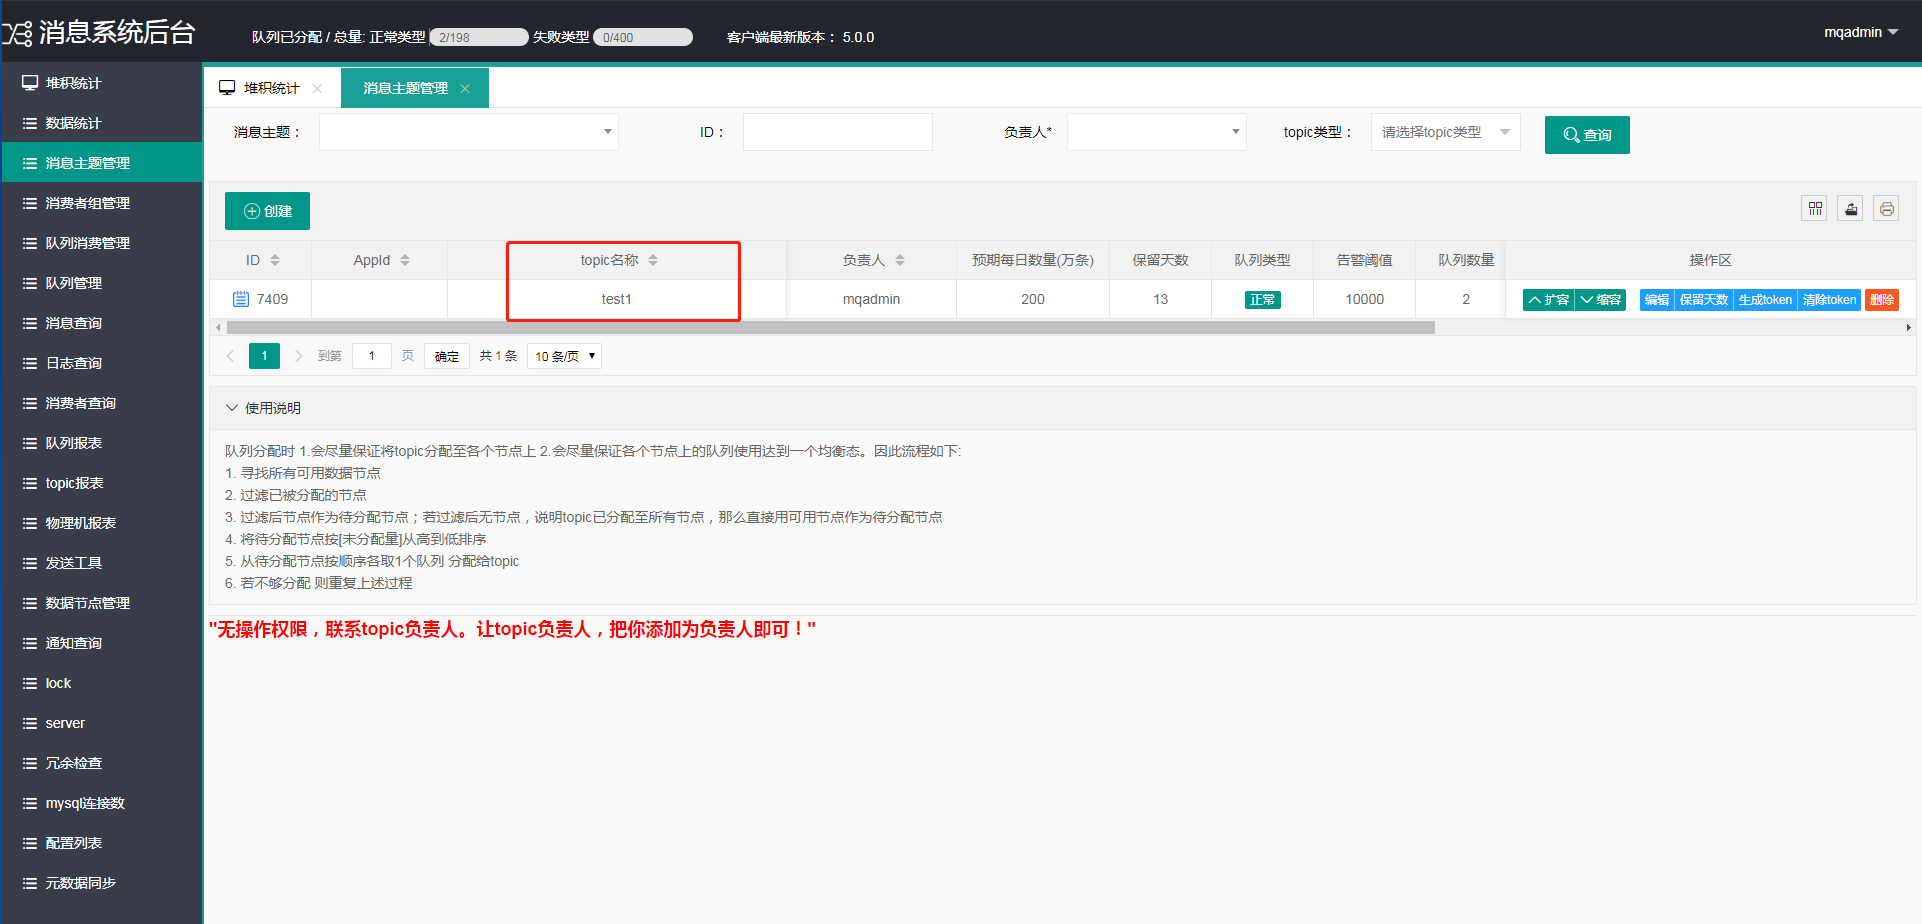This screenshot has height=924, width=1922.
Task: Open 队列消费管理 in the sidebar
Action: click(101, 243)
